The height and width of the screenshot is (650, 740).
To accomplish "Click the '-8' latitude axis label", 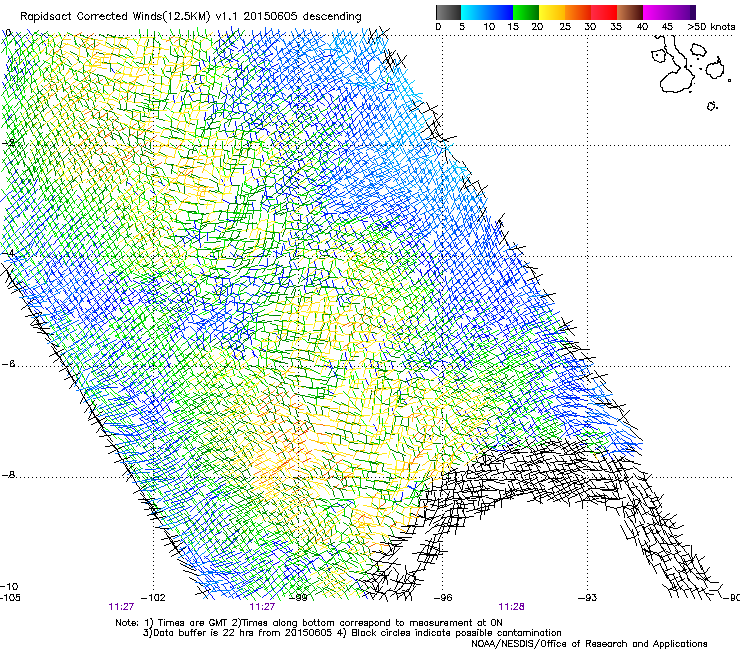I will pos(8,474).
